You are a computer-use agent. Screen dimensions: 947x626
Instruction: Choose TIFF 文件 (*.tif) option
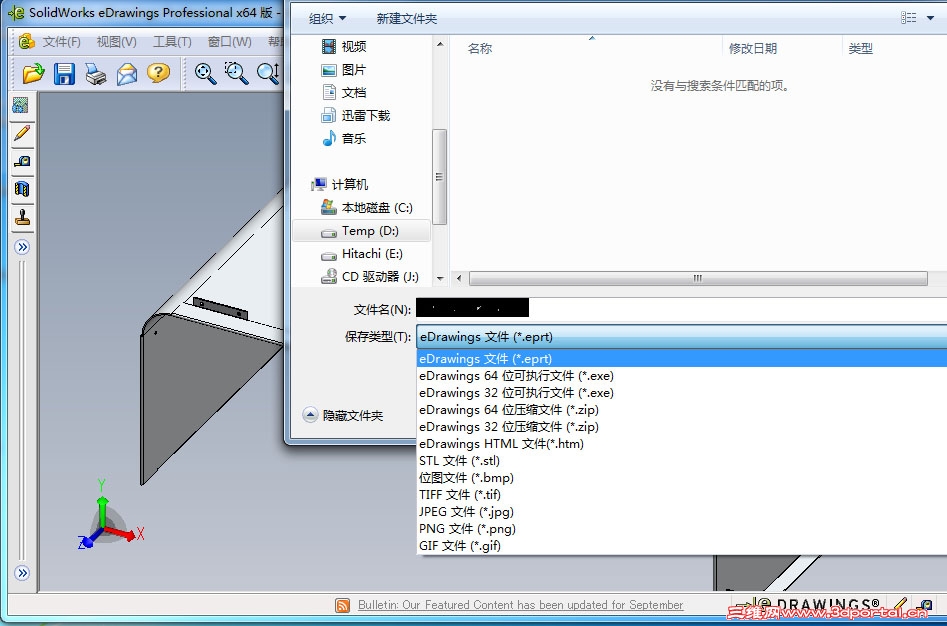(682, 494)
